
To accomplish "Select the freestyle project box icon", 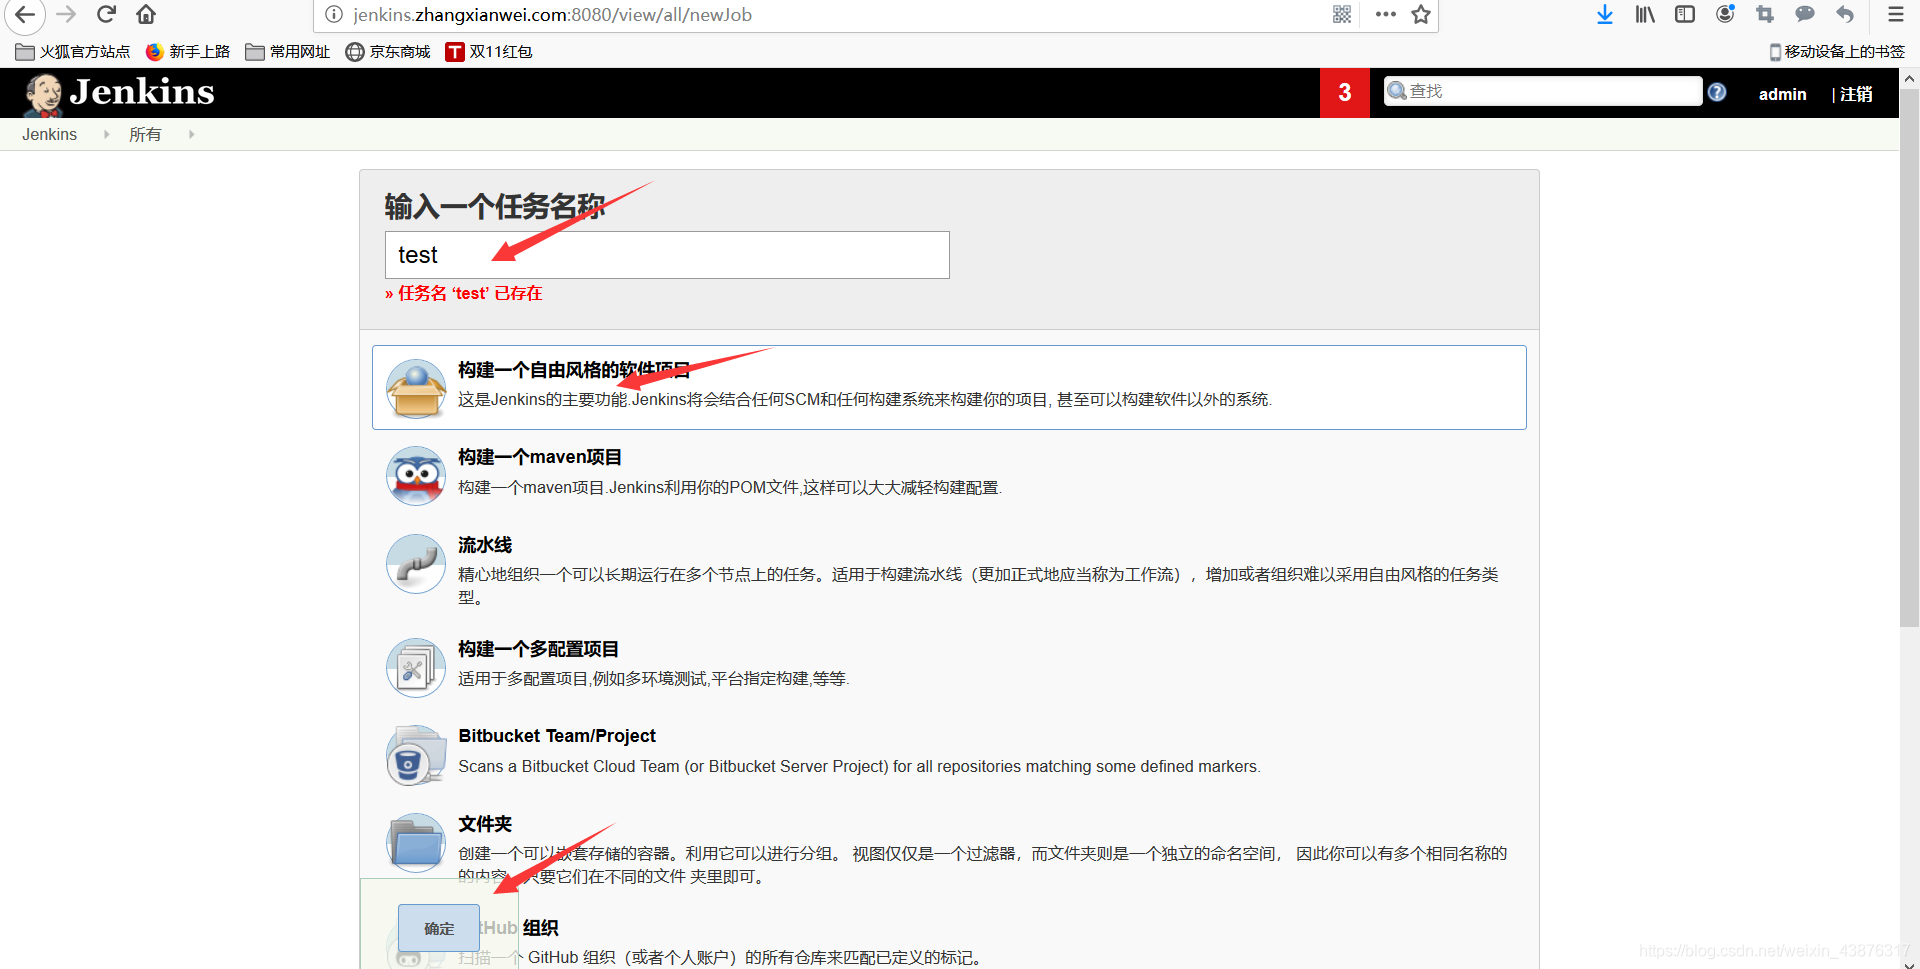I will click(x=416, y=388).
